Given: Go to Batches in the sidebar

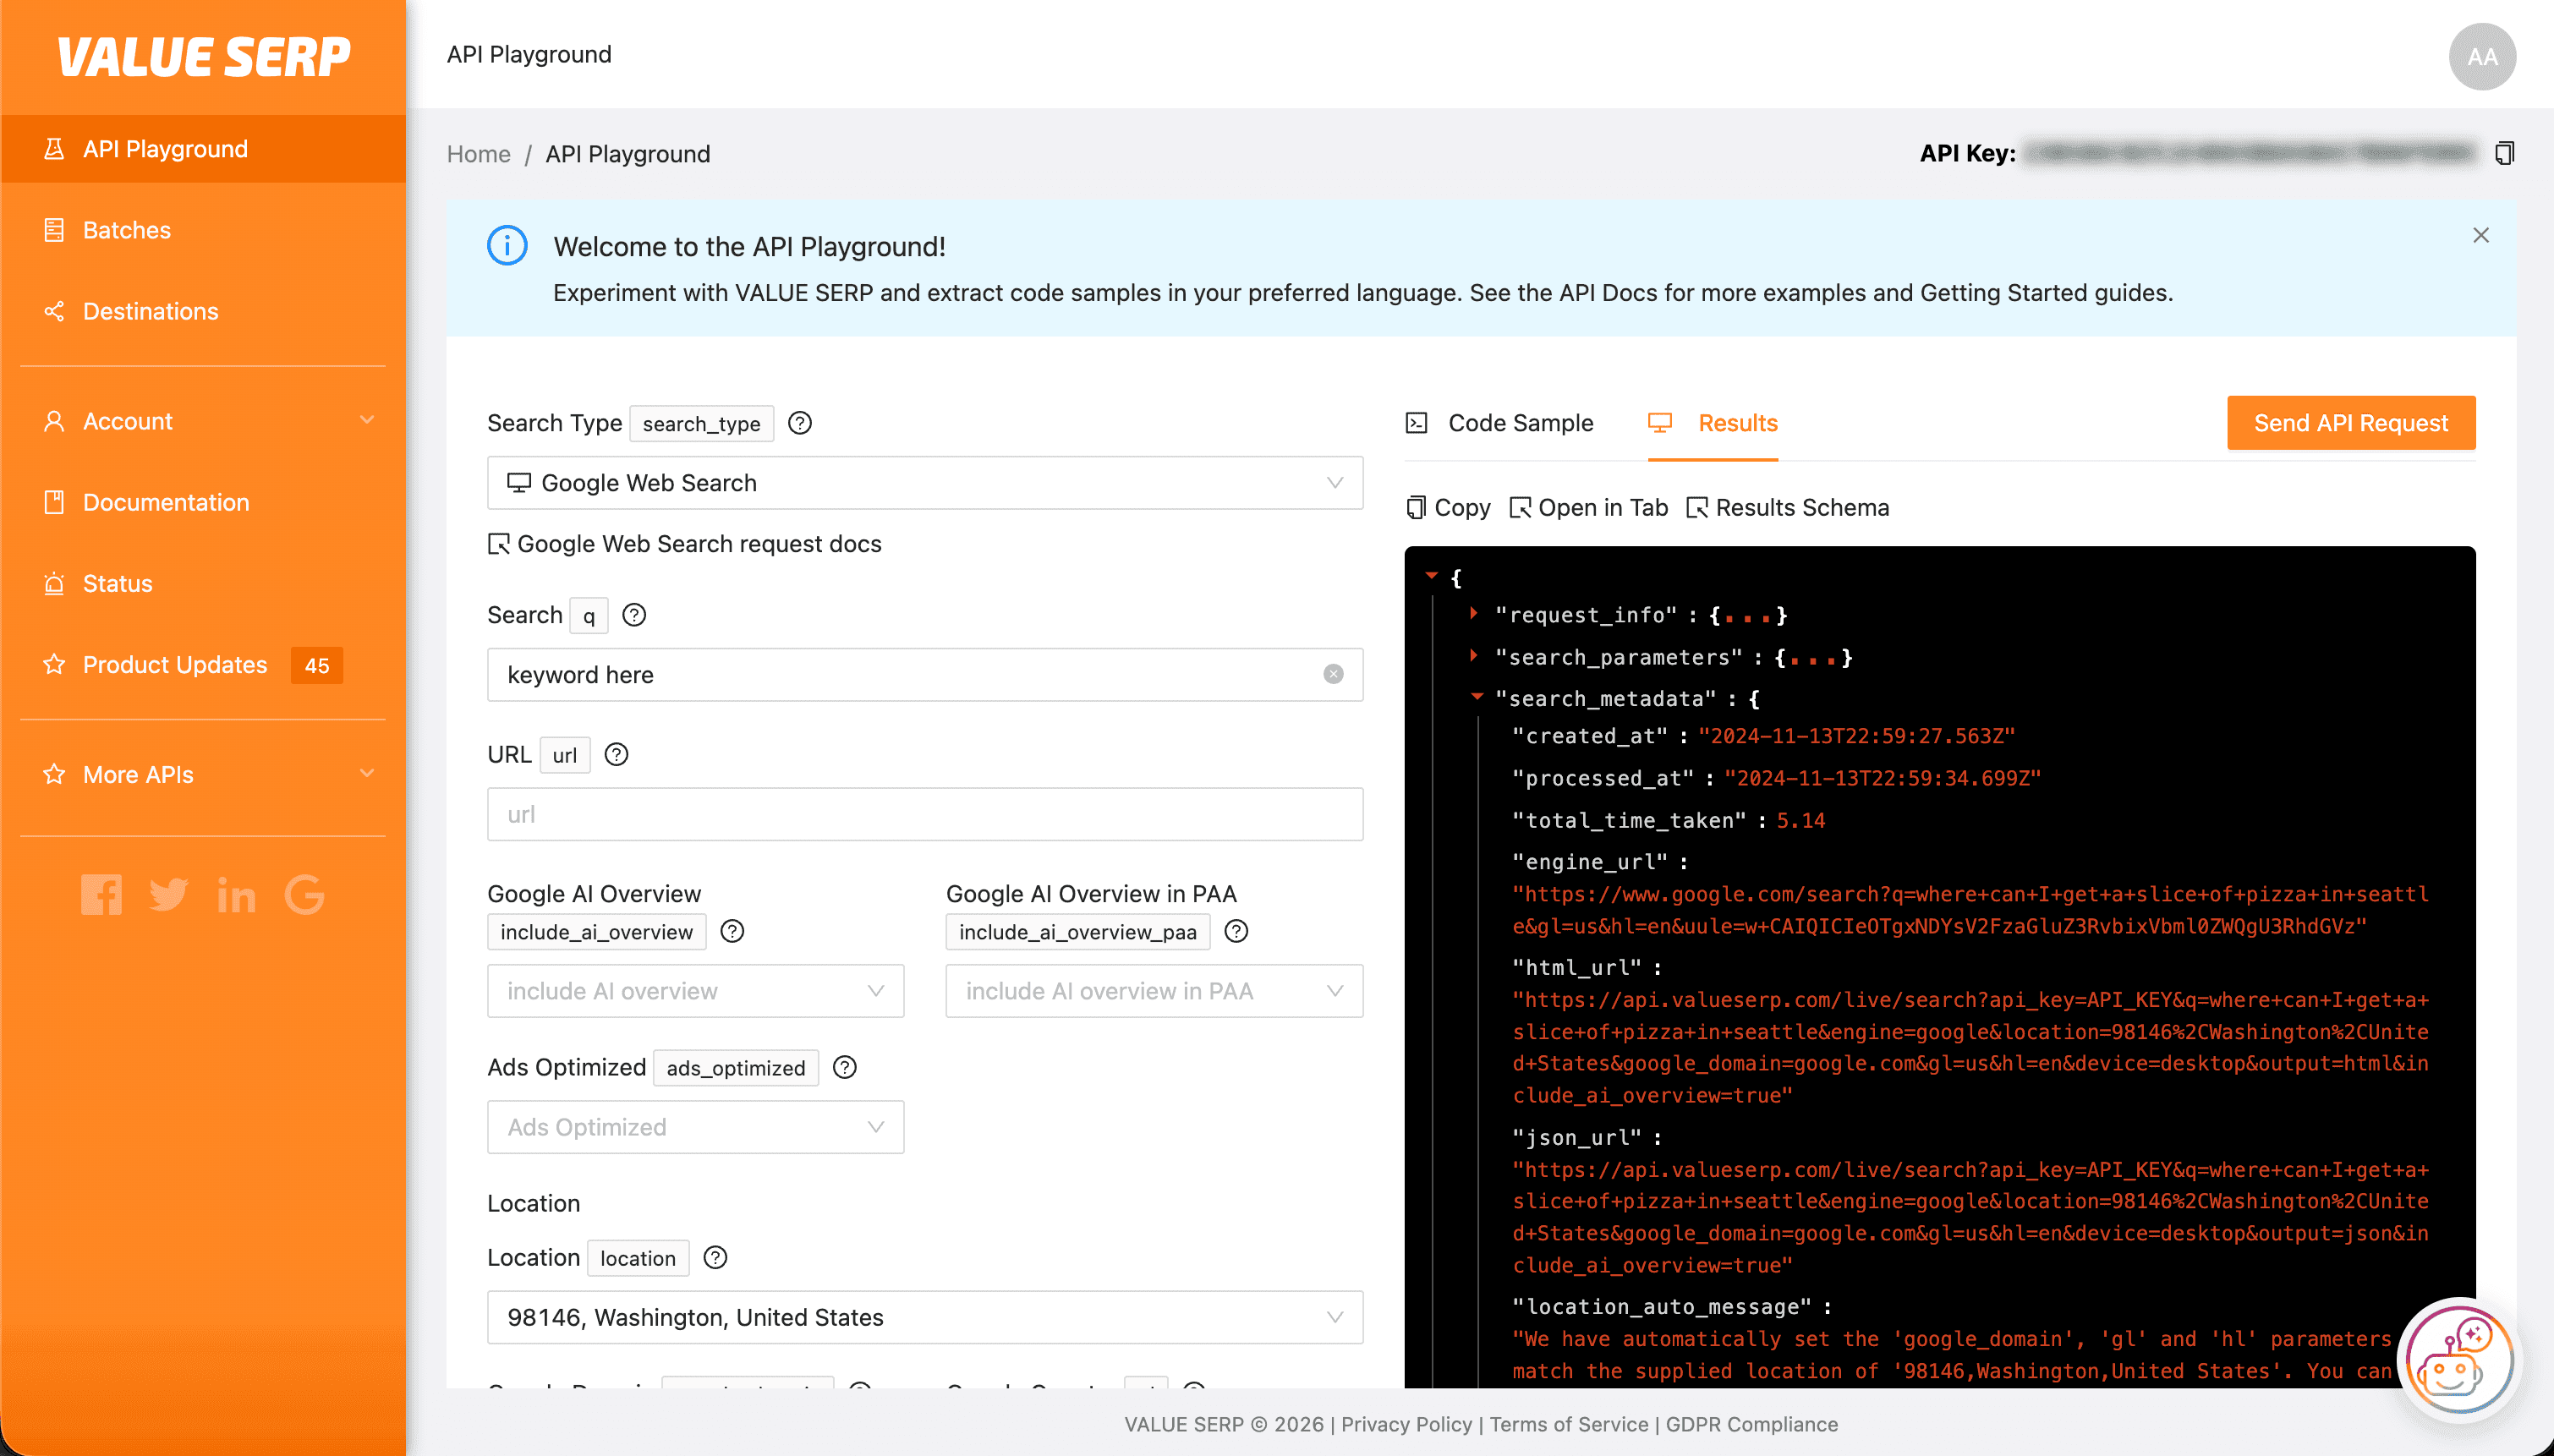Looking at the screenshot, I should [203, 230].
